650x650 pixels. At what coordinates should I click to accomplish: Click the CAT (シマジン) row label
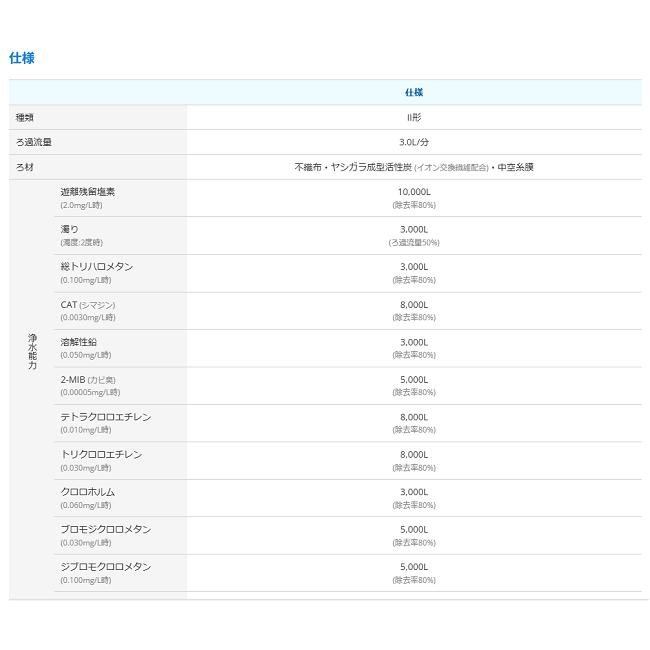pyautogui.click(x=88, y=305)
